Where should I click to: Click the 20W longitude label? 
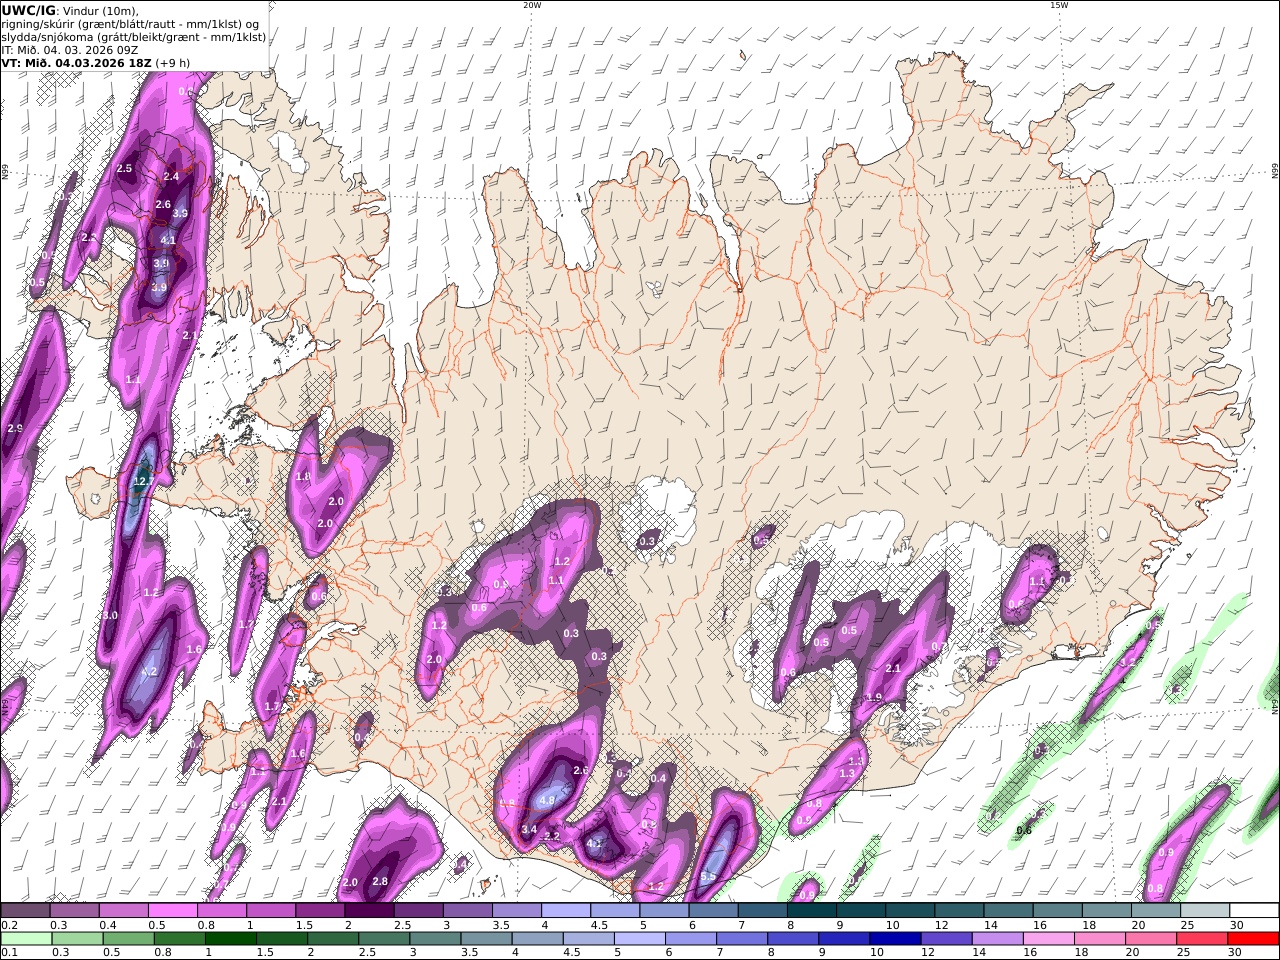tap(532, 5)
